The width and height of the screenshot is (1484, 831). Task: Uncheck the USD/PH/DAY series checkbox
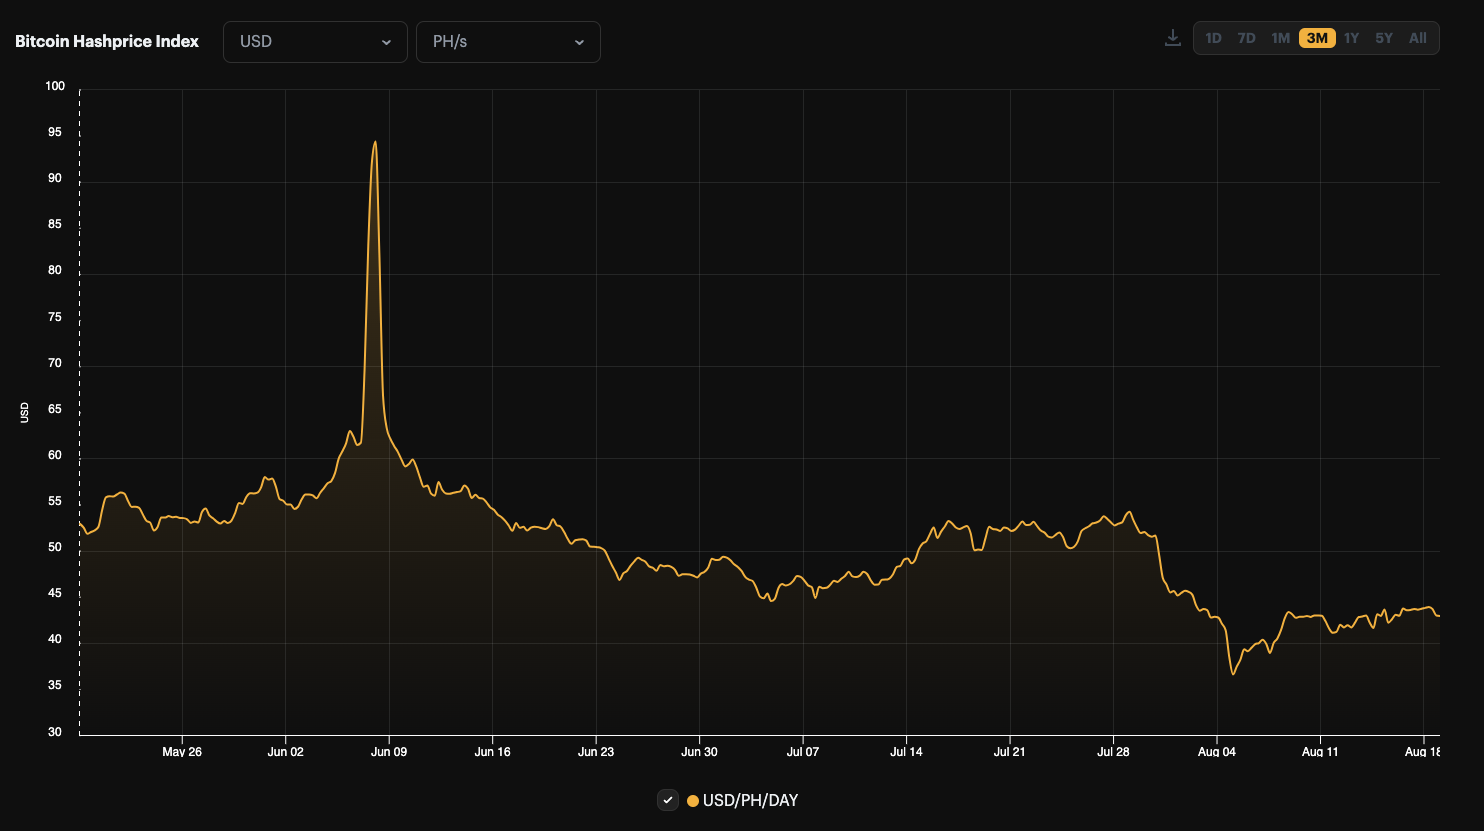click(668, 800)
